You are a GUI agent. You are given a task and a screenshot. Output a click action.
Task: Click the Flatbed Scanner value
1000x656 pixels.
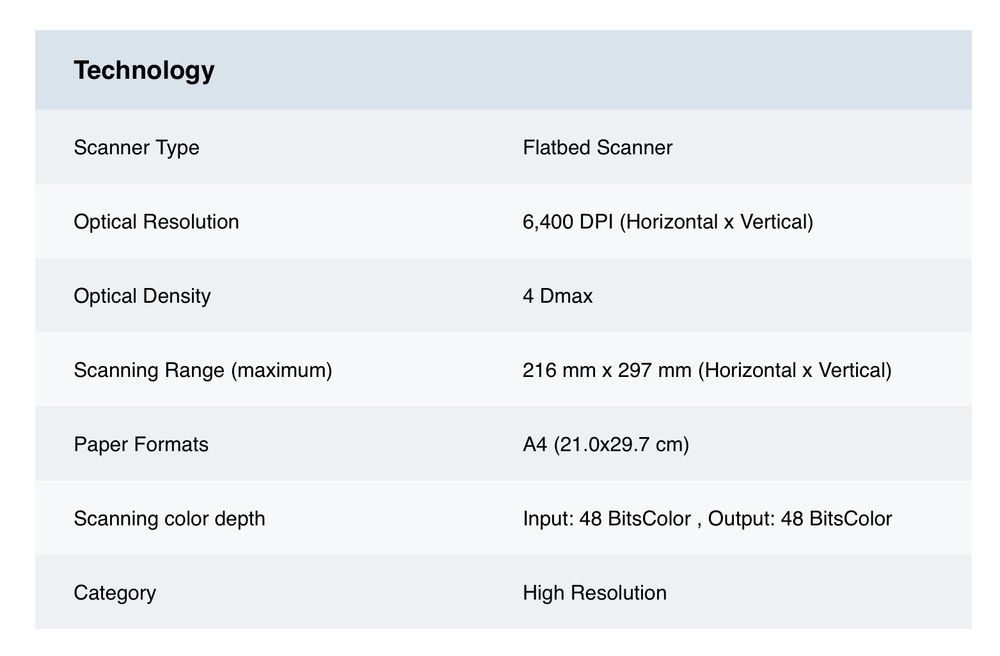click(597, 148)
